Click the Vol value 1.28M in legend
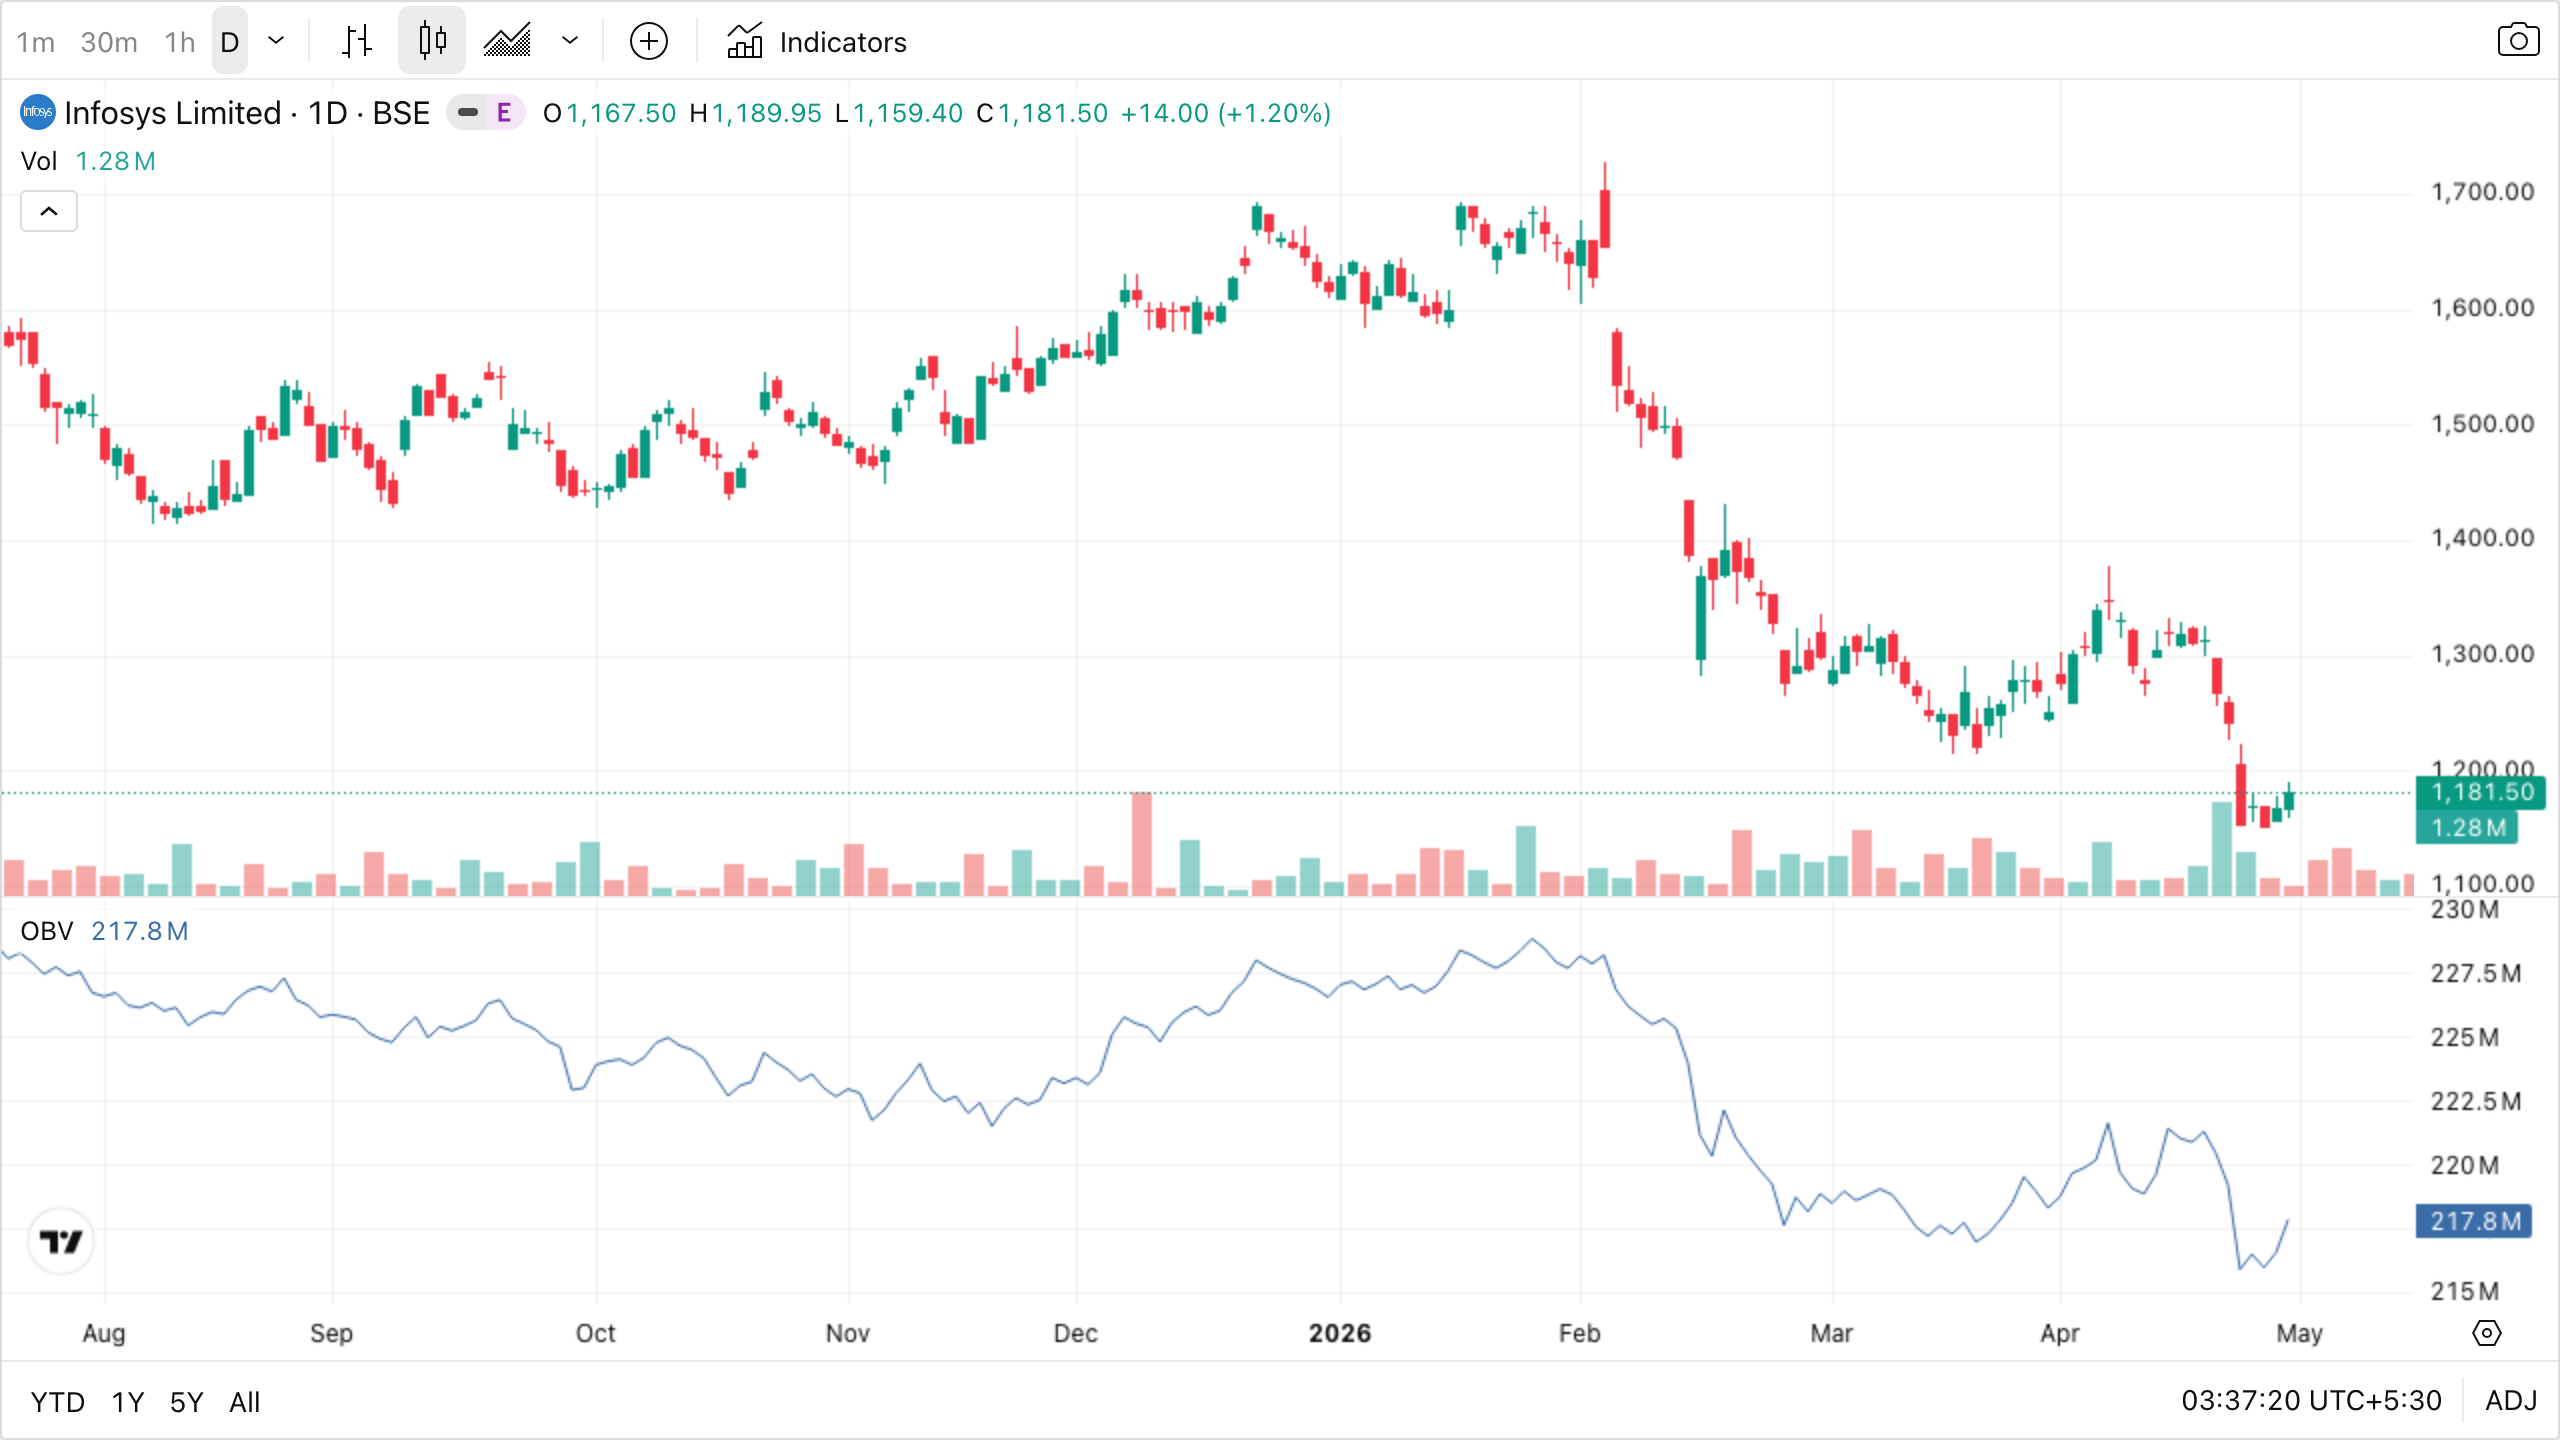The width and height of the screenshot is (2560, 1440). click(116, 161)
